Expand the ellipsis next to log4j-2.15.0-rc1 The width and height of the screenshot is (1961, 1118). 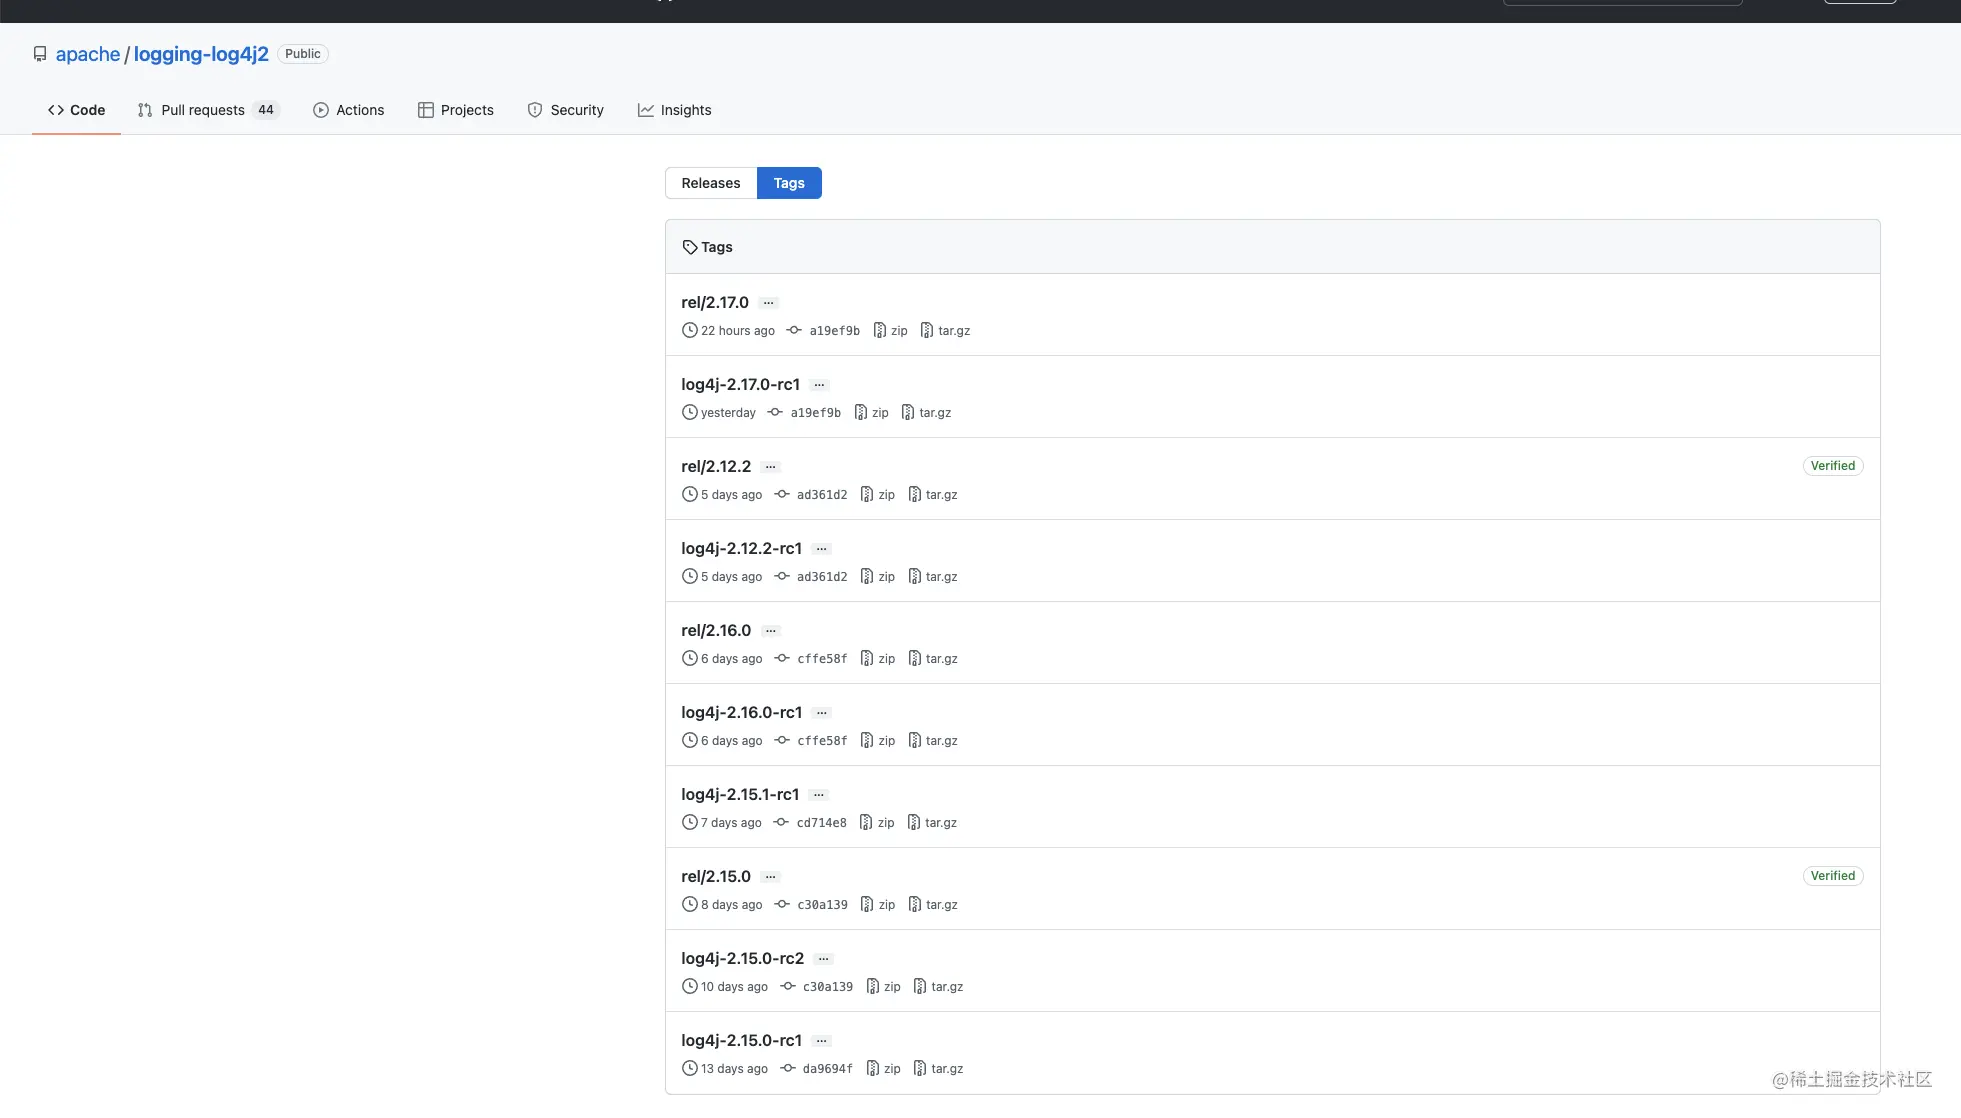pos(822,1041)
